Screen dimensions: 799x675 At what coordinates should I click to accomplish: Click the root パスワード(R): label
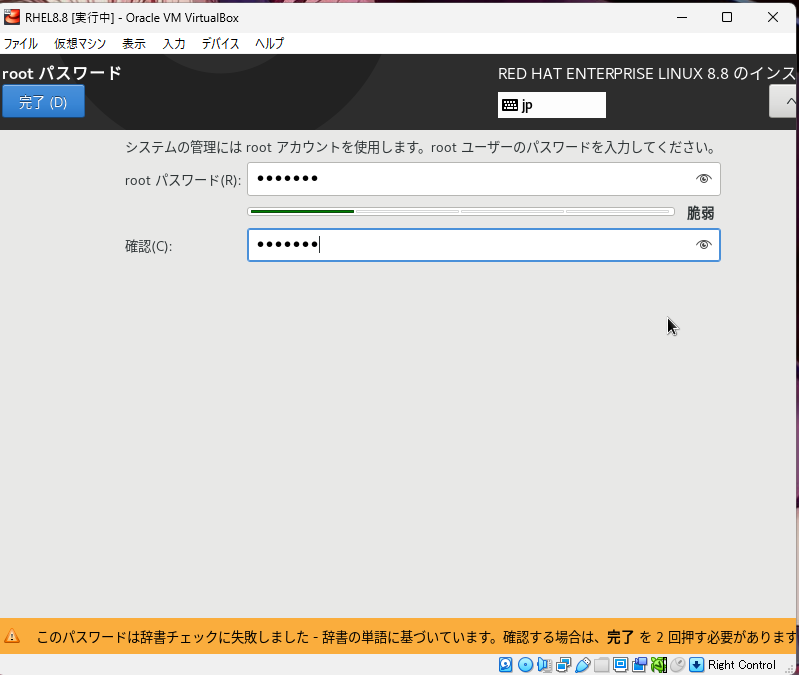pyautogui.click(x=183, y=180)
